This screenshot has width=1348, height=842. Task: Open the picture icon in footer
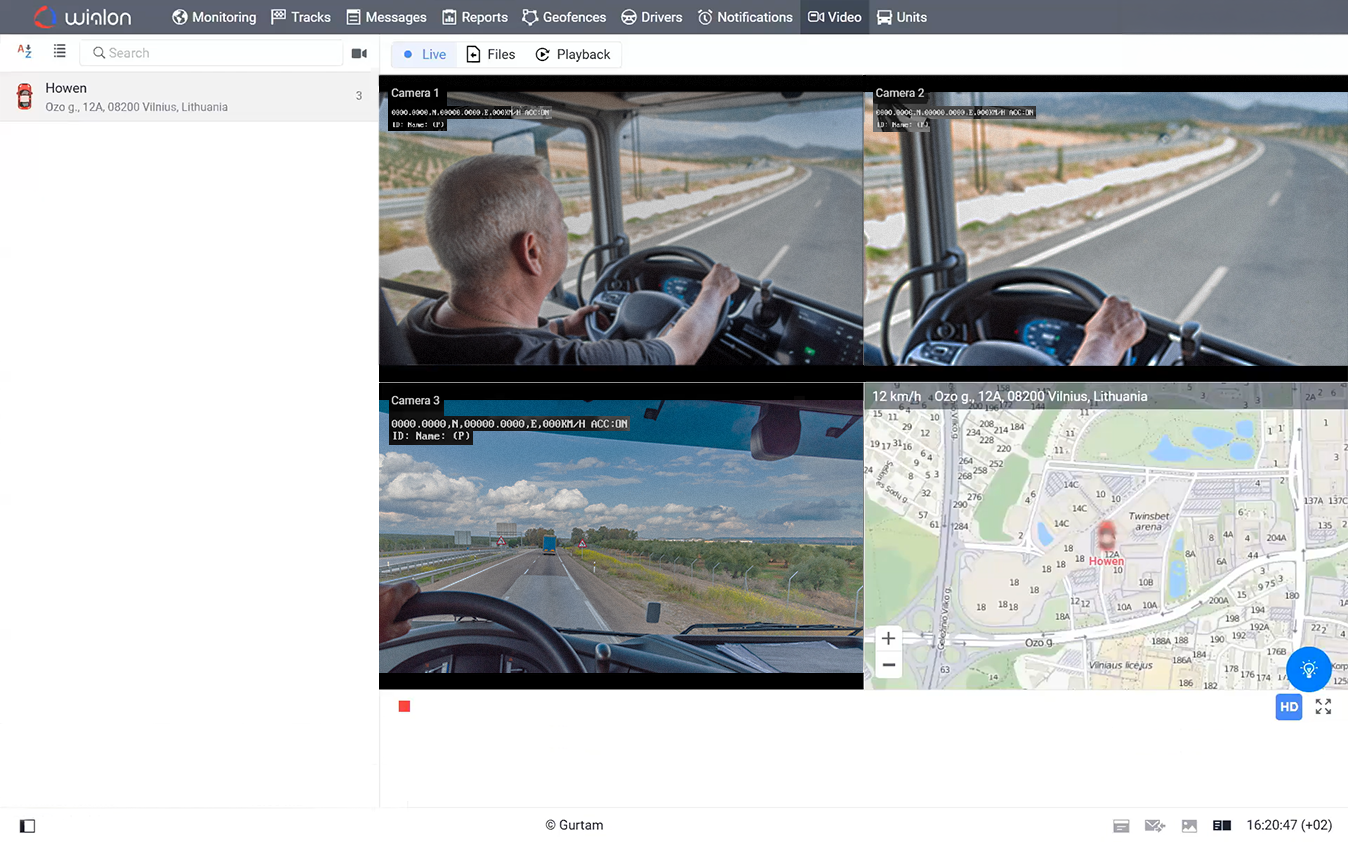point(1189,826)
